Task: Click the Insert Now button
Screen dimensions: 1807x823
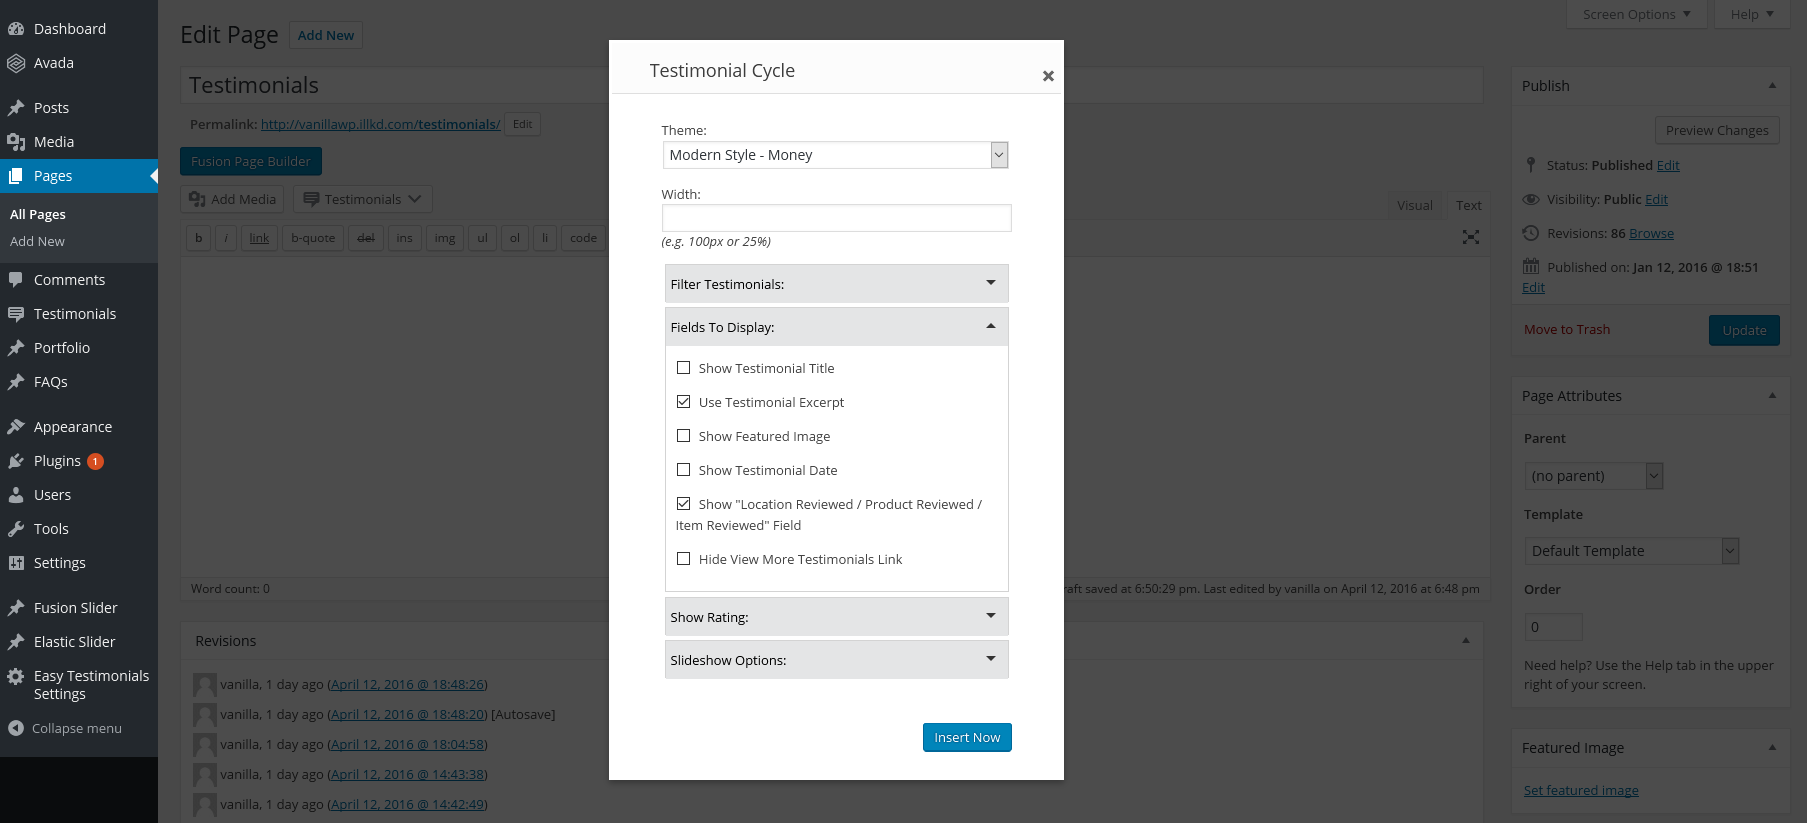Action: point(967,737)
